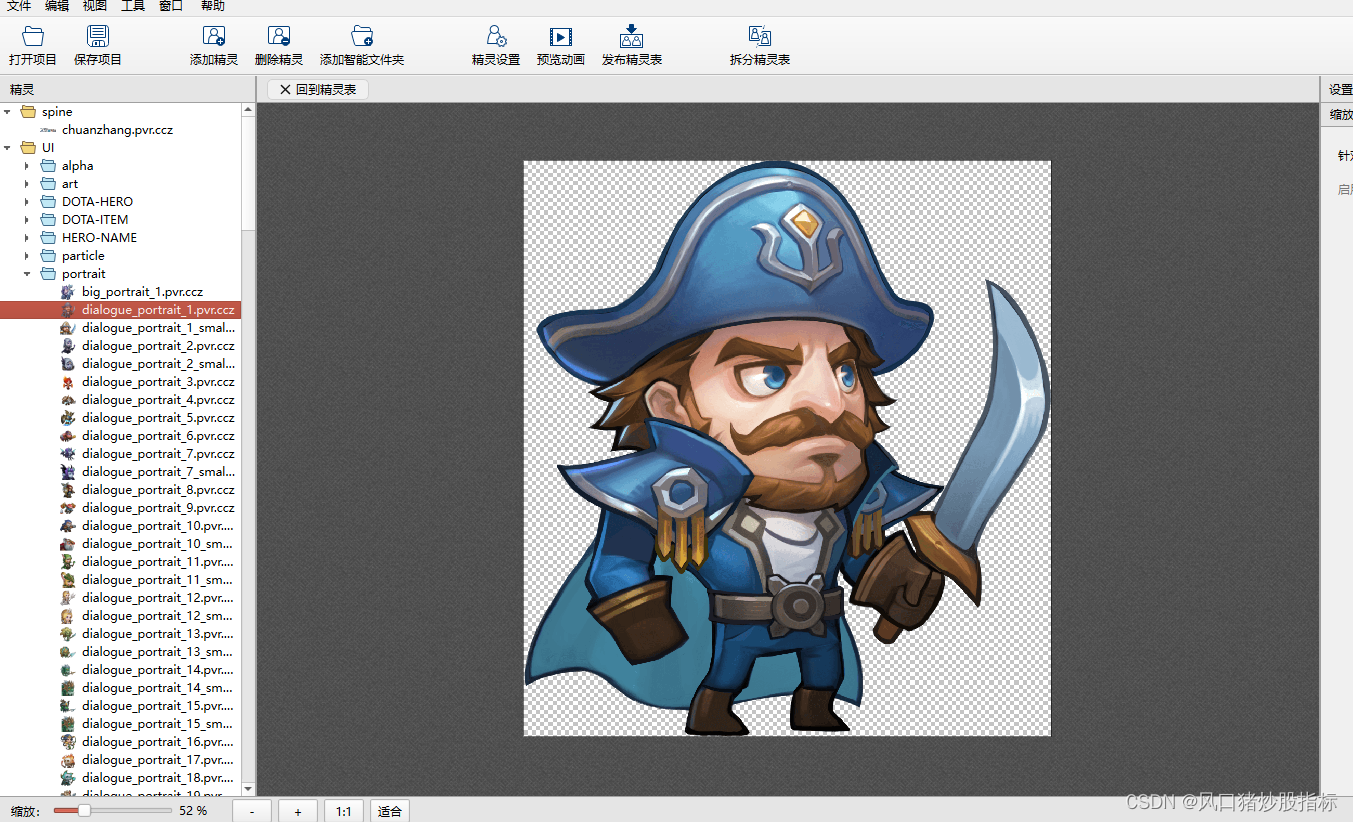This screenshot has height=822, width=1353.
Task: Select dialogue_portrait_4.pvr.ccz
Action: click(158, 400)
